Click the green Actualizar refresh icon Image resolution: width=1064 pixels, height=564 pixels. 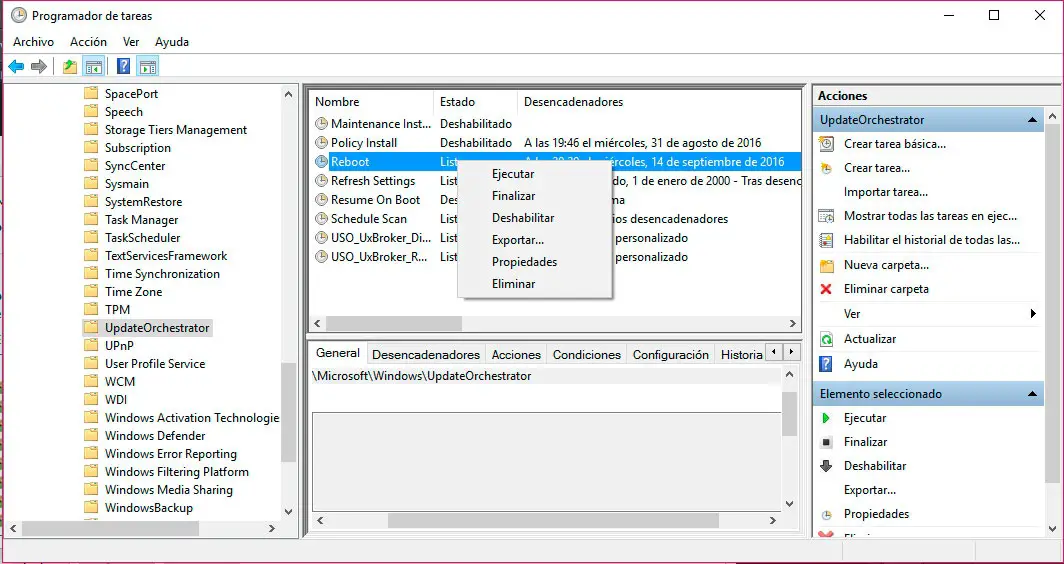[x=826, y=339]
